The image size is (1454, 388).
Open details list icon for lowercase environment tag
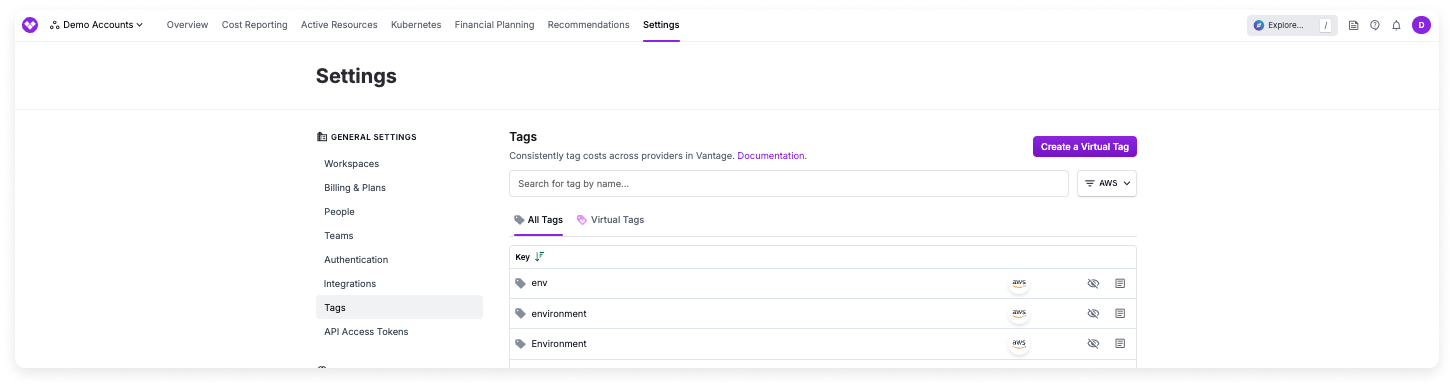(1120, 314)
